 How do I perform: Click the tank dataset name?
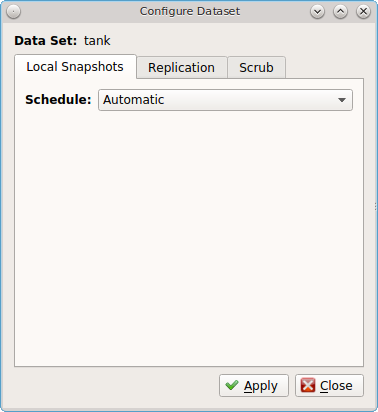[x=97, y=41]
